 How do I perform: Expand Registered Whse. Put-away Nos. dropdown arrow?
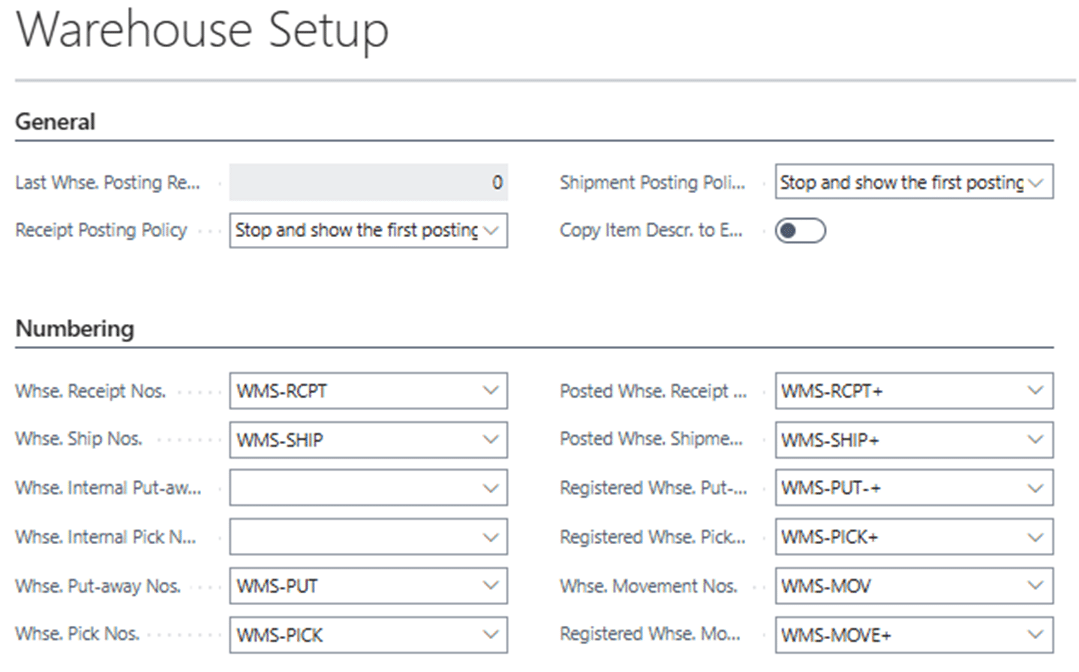(1036, 488)
